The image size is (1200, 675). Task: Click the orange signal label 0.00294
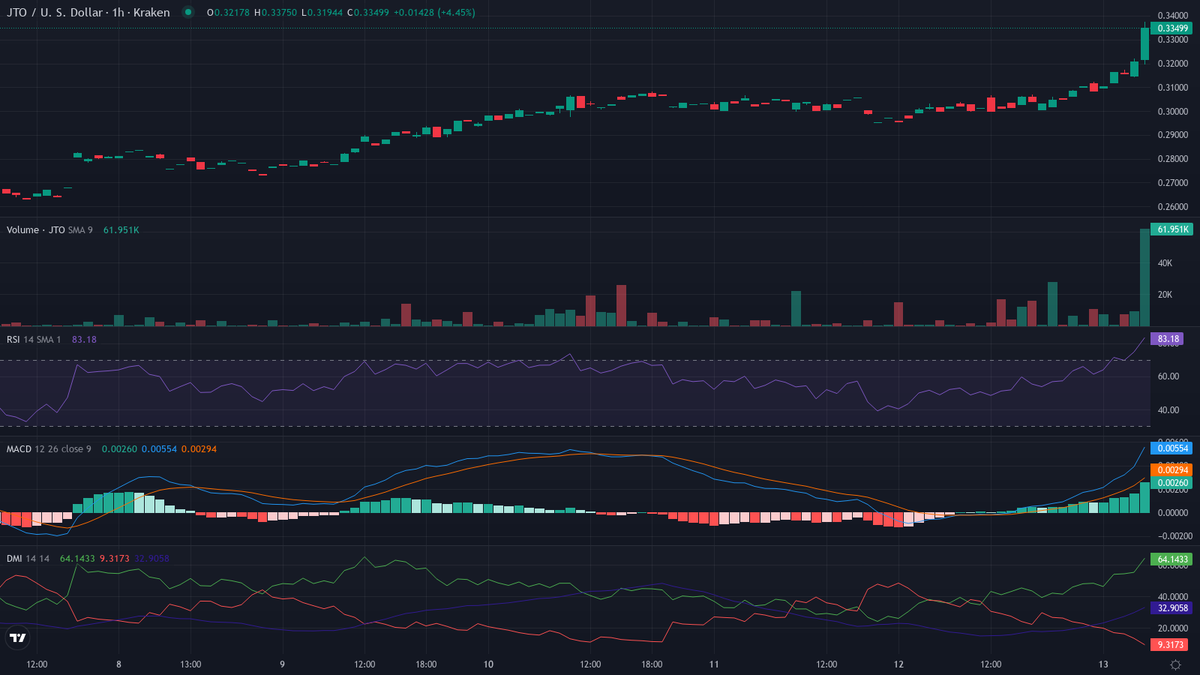click(1171, 469)
